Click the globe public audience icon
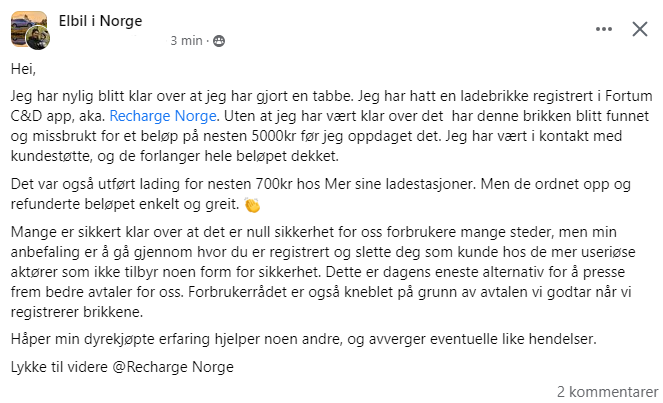 coord(219,41)
